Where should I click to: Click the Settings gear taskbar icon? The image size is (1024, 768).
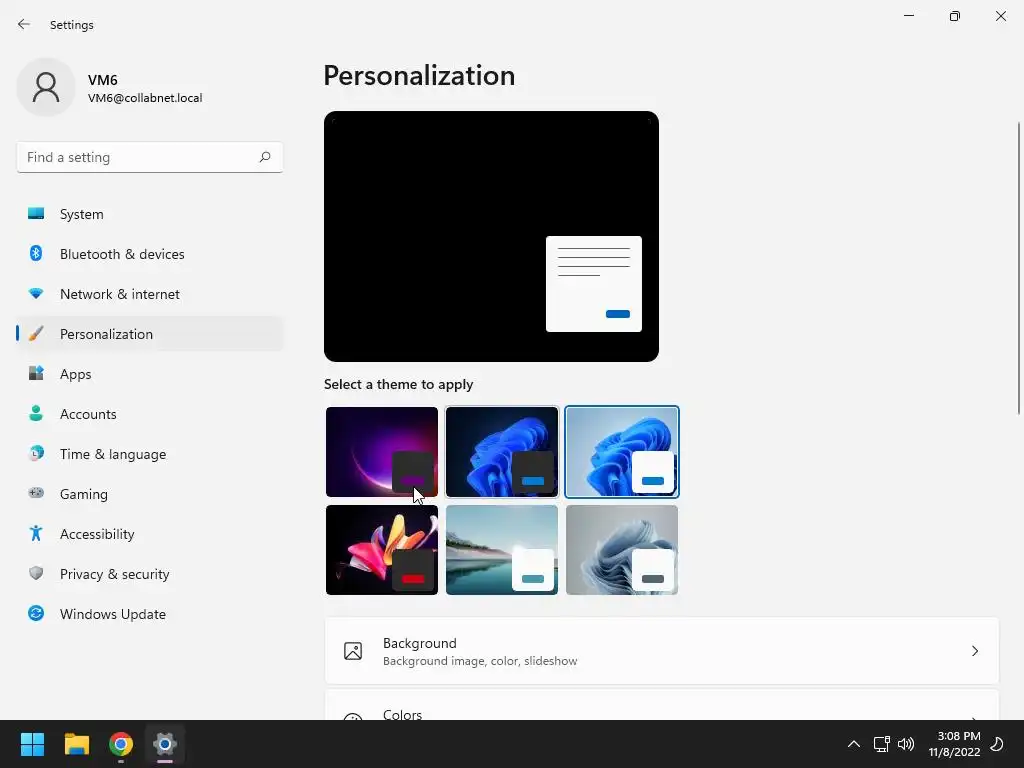165,744
